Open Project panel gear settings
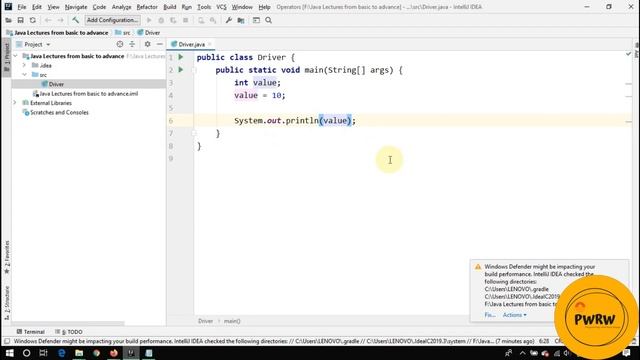The width and height of the screenshot is (640, 360). (x=147, y=44)
